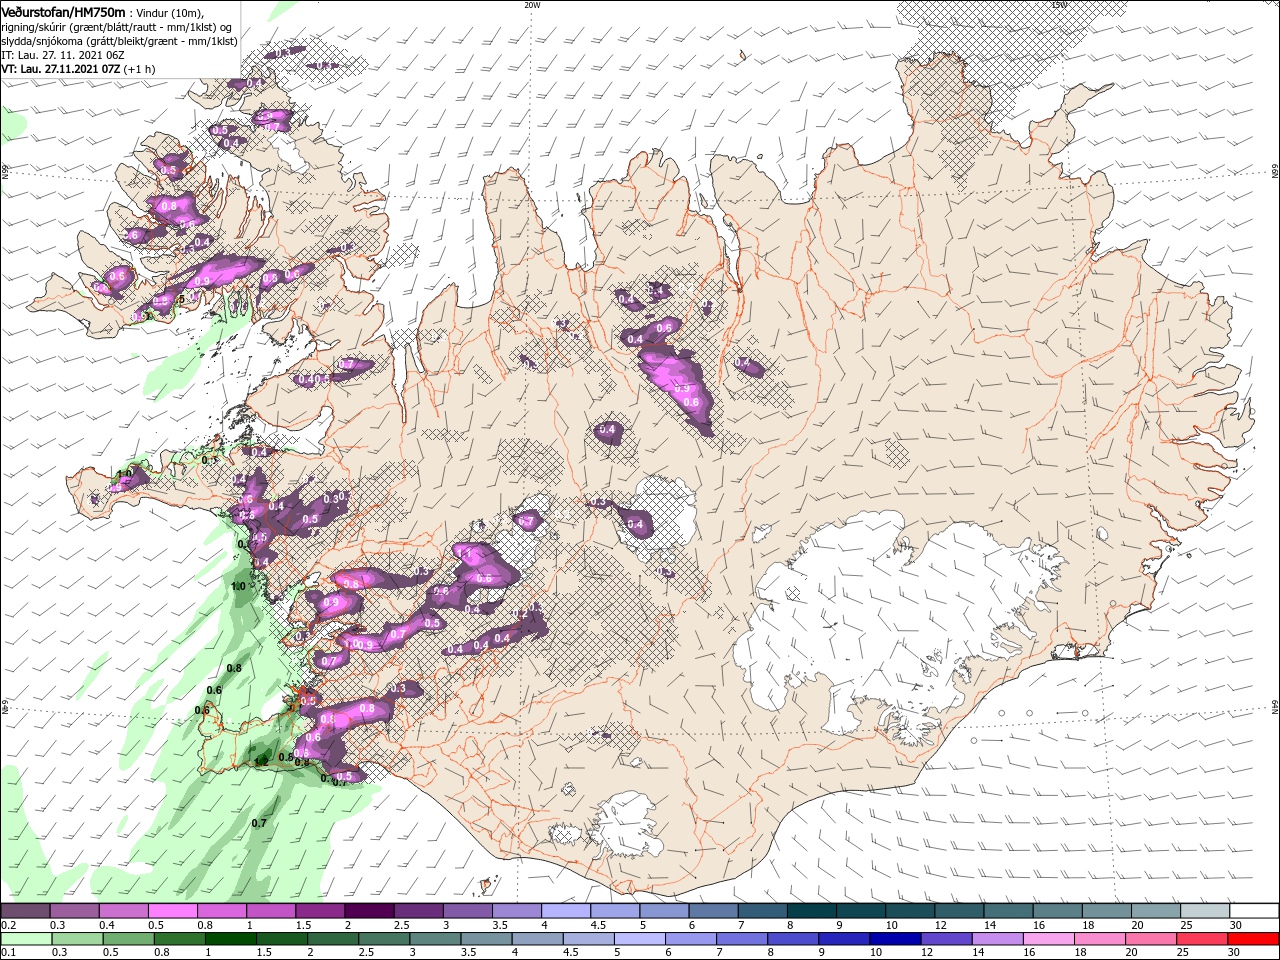Select snow-scale swatch between 6 and 7
This screenshot has width=1280, height=960.
pyautogui.click(x=713, y=910)
